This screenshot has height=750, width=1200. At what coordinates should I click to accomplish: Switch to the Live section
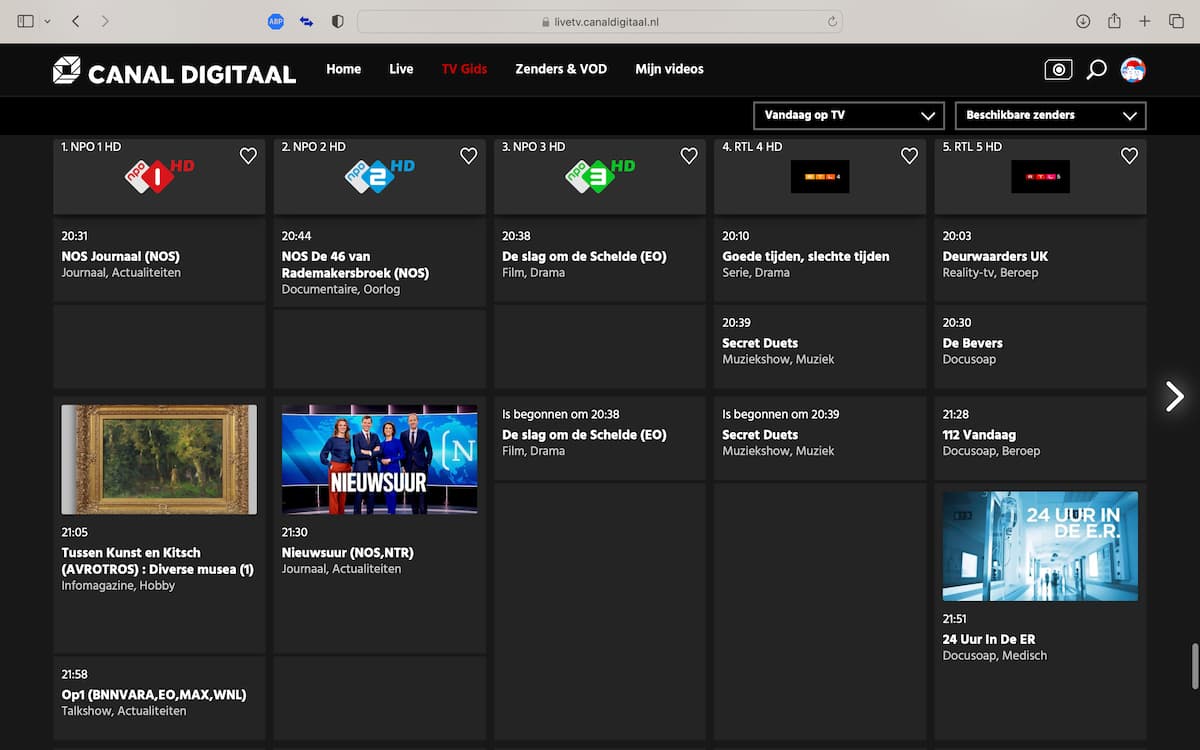401,69
